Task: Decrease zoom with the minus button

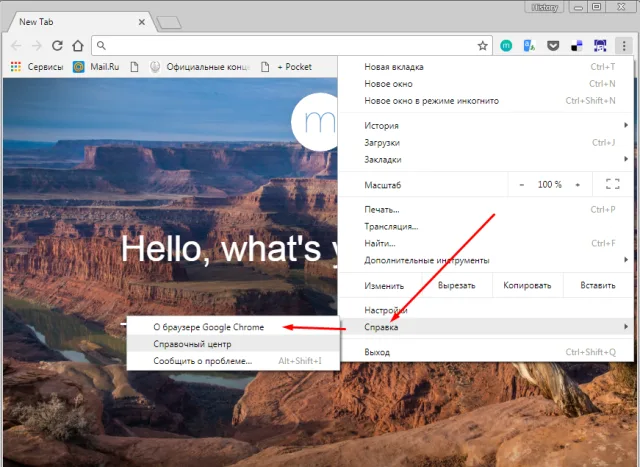Action: tap(521, 185)
